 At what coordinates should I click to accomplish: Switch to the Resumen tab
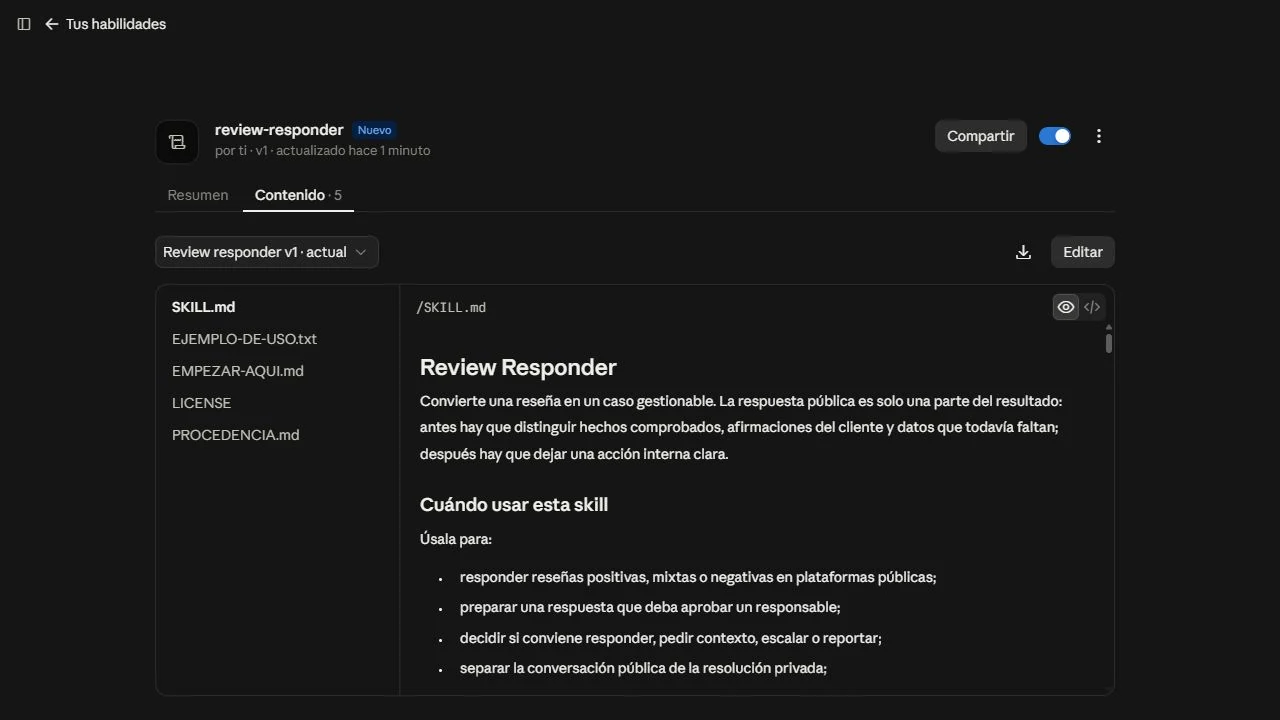coord(198,195)
